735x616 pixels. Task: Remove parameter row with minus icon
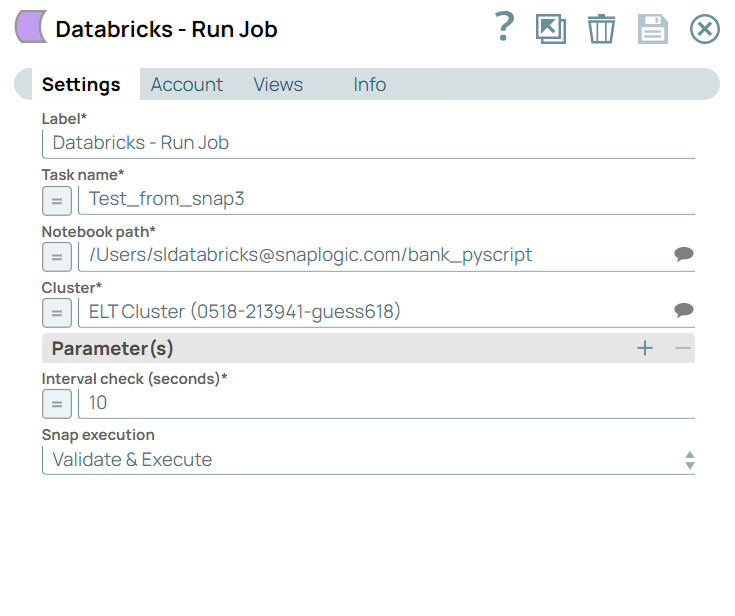tap(683, 348)
